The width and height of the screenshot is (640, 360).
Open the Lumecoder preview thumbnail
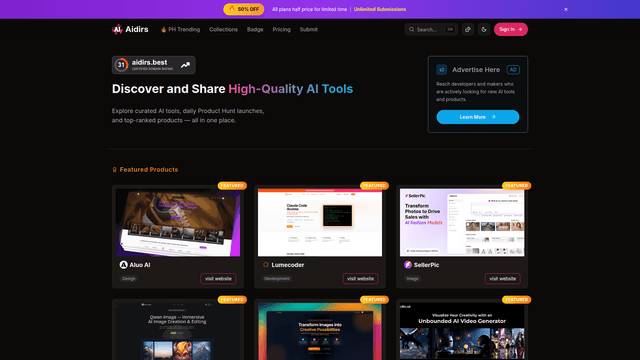(x=320, y=222)
